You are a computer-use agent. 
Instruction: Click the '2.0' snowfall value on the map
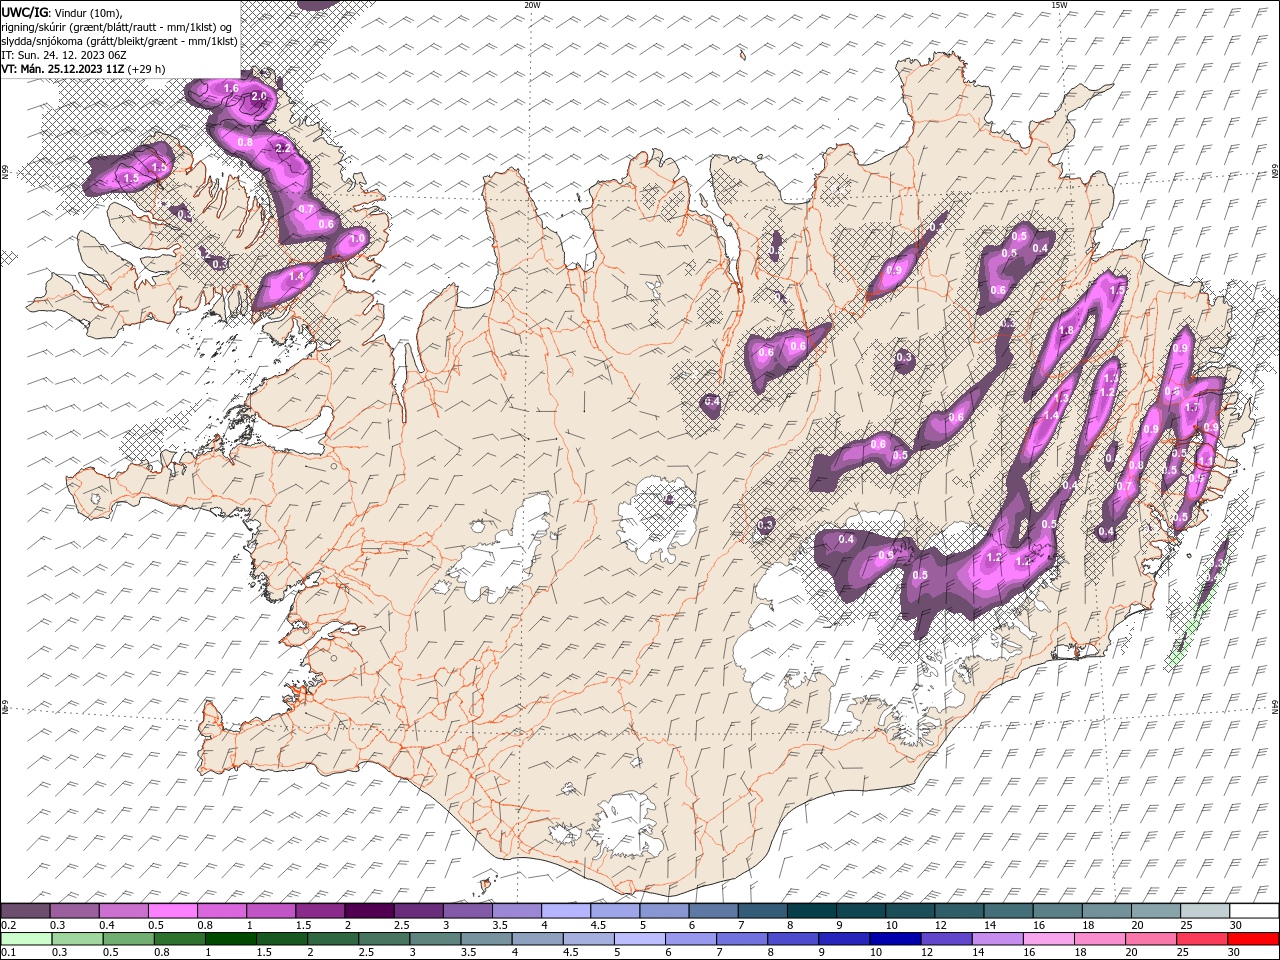pos(259,96)
